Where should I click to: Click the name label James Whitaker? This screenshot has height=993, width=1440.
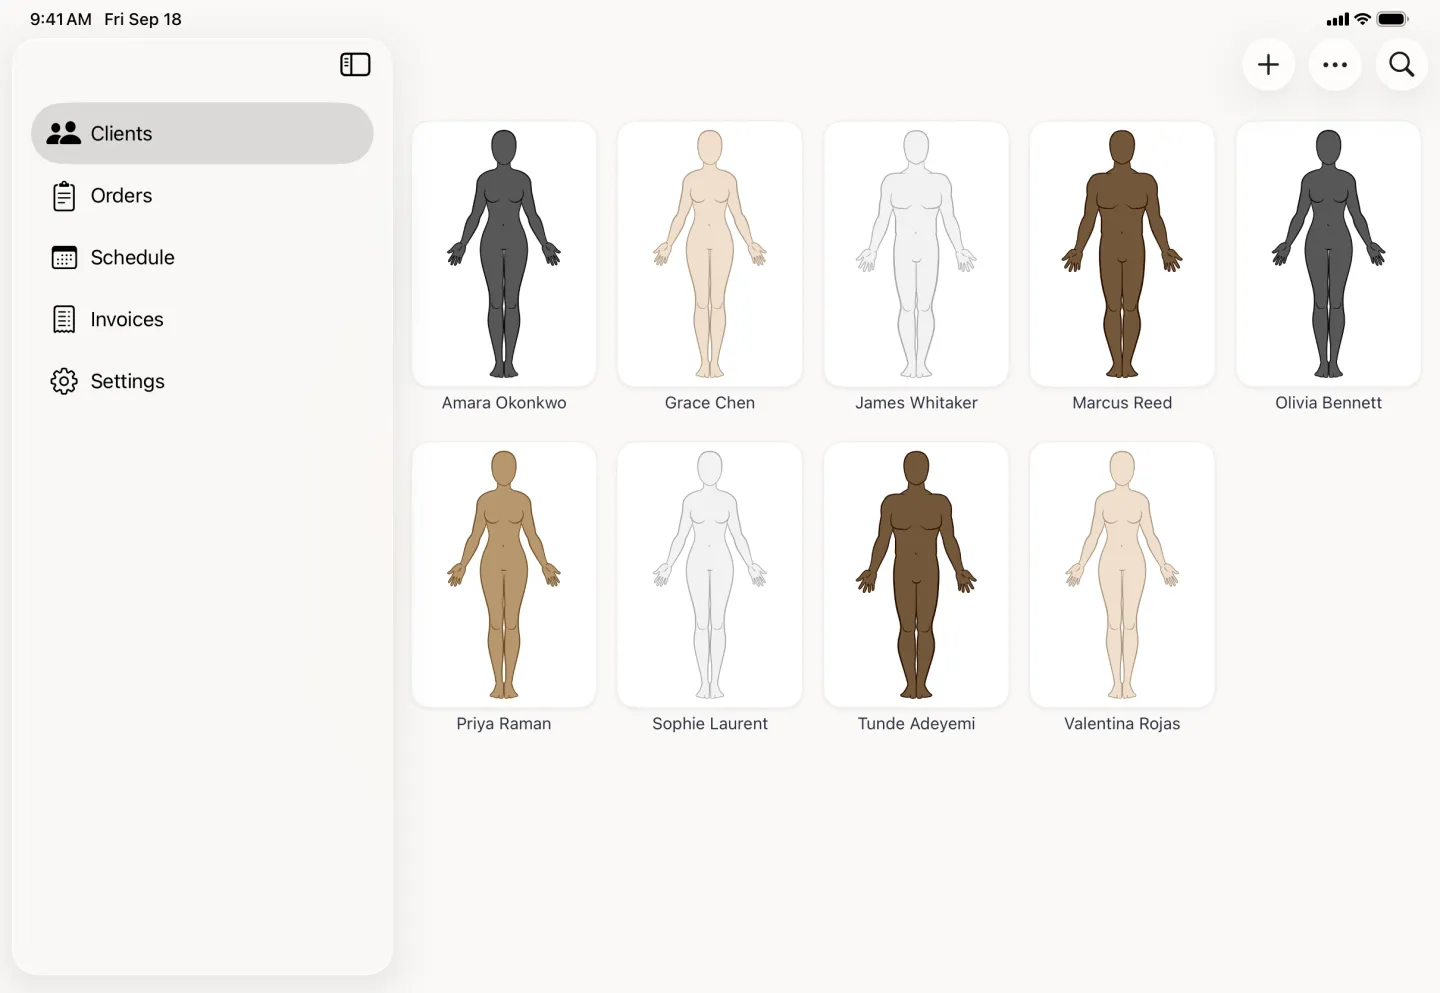point(916,403)
